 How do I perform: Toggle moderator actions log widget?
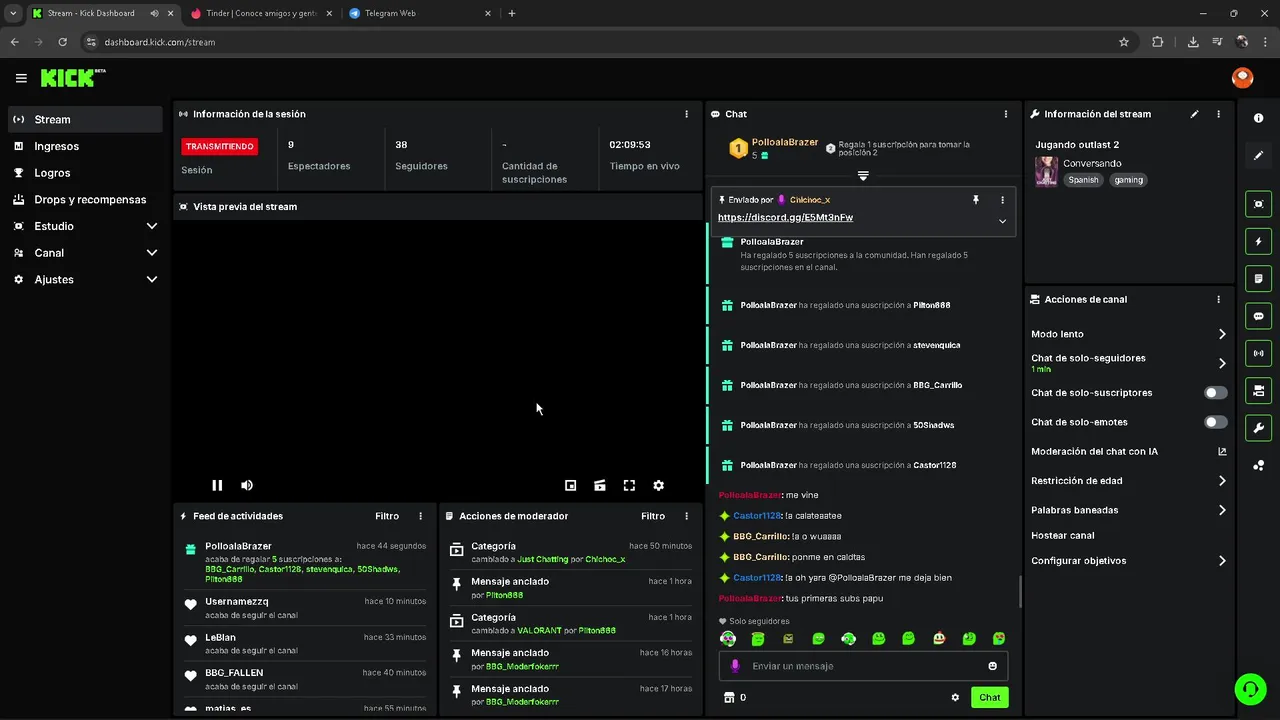(x=1258, y=278)
